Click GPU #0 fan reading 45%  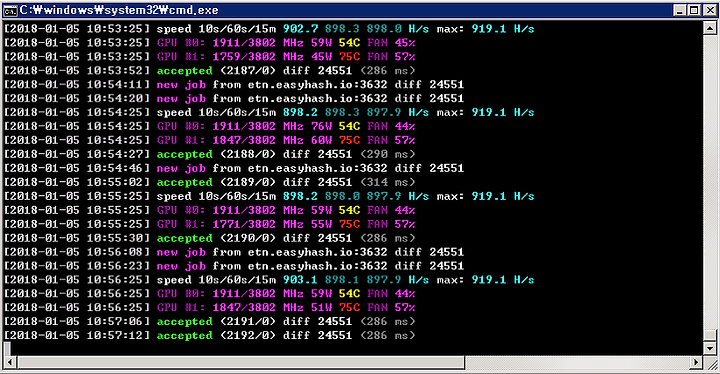[405, 43]
